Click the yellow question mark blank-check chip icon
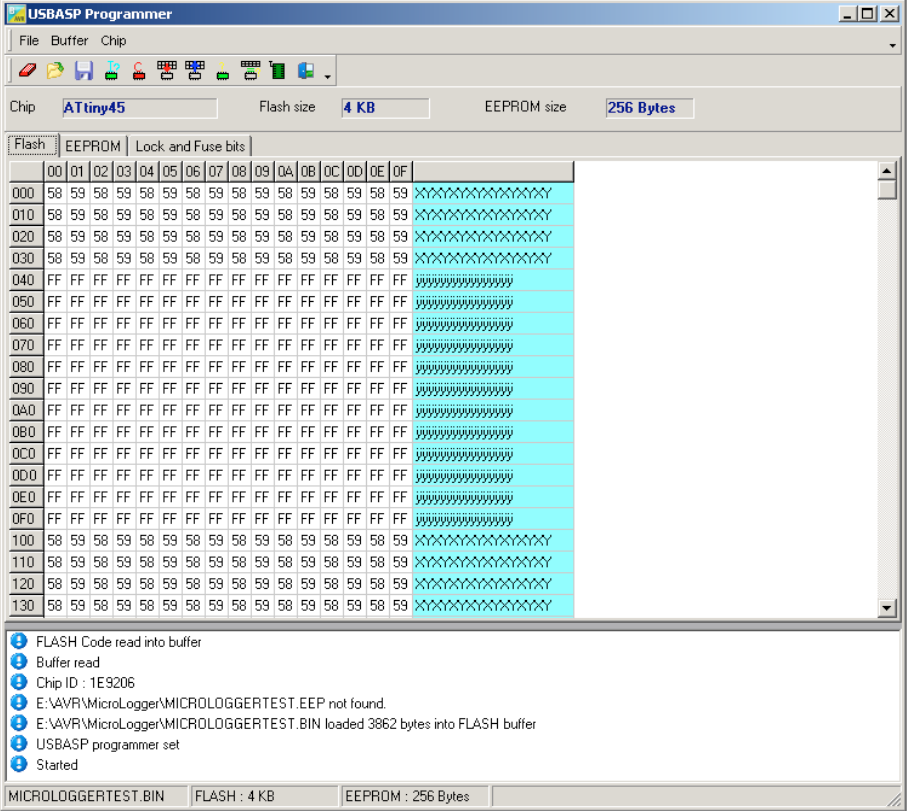 coord(222,71)
